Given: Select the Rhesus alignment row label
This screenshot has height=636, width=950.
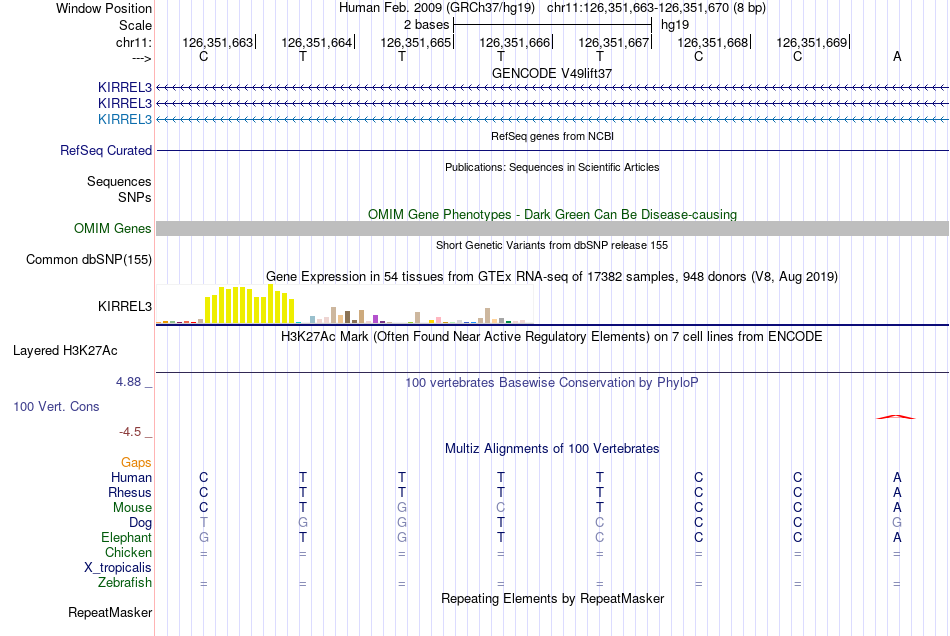Looking at the screenshot, I should pos(130,492).
